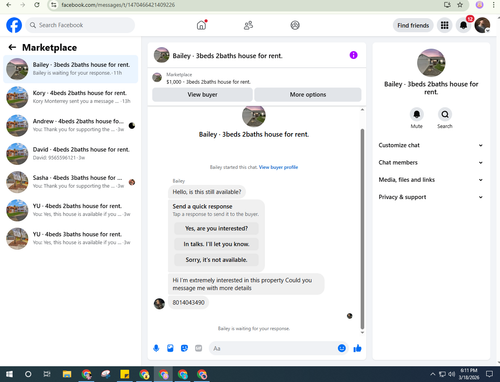This screenshot has width=500, height=382.
Task: Open the Facebook menu grid icon
Action: (x=444, y=25)
